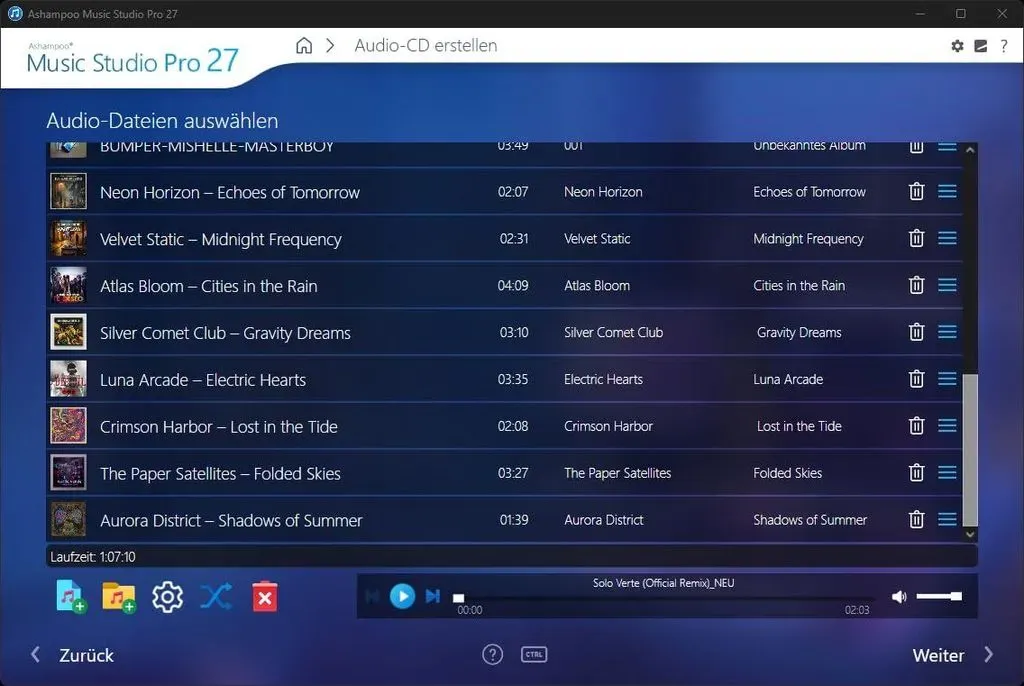1024x686 pixels.
Task: Click reorder handle of Silver Comet Club row
Action: (948, 333)
